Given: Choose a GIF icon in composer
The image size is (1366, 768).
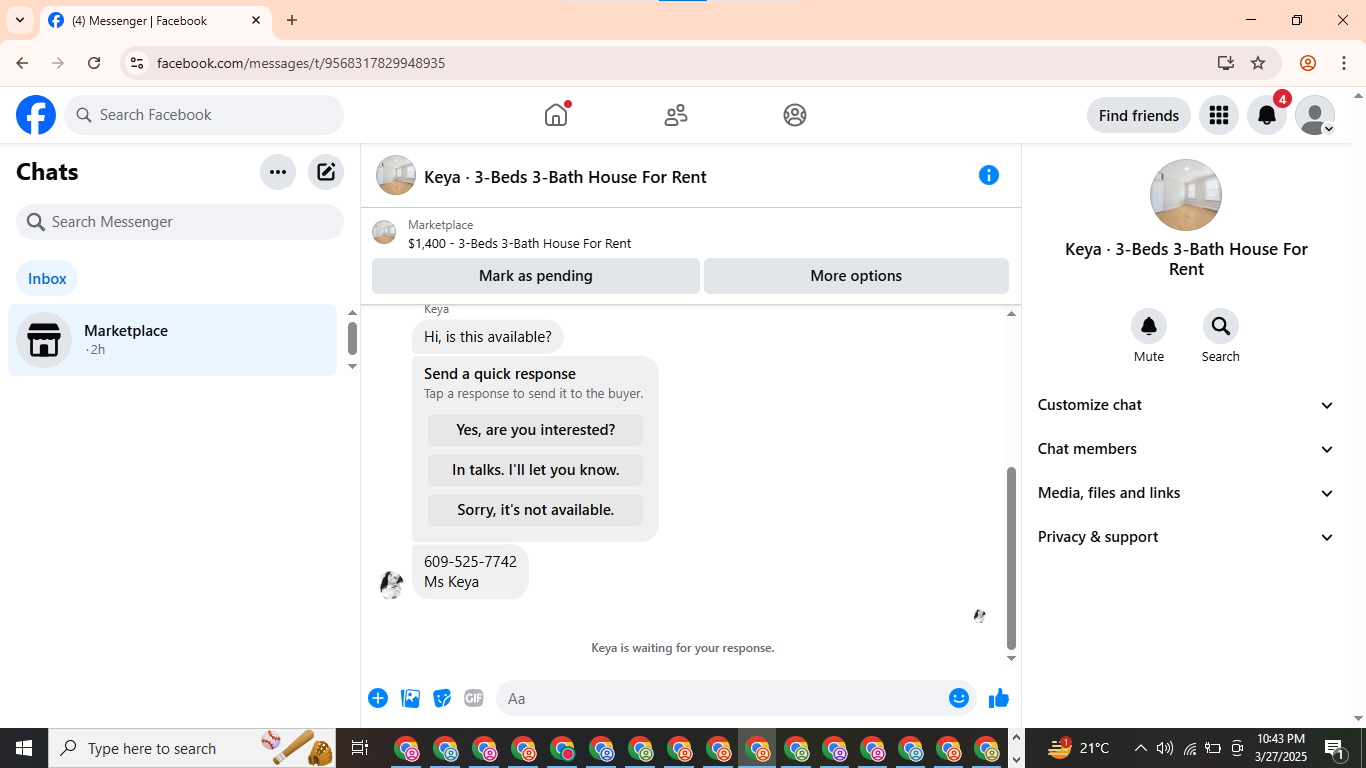Looking at the screenshot, I should (474, 698).
